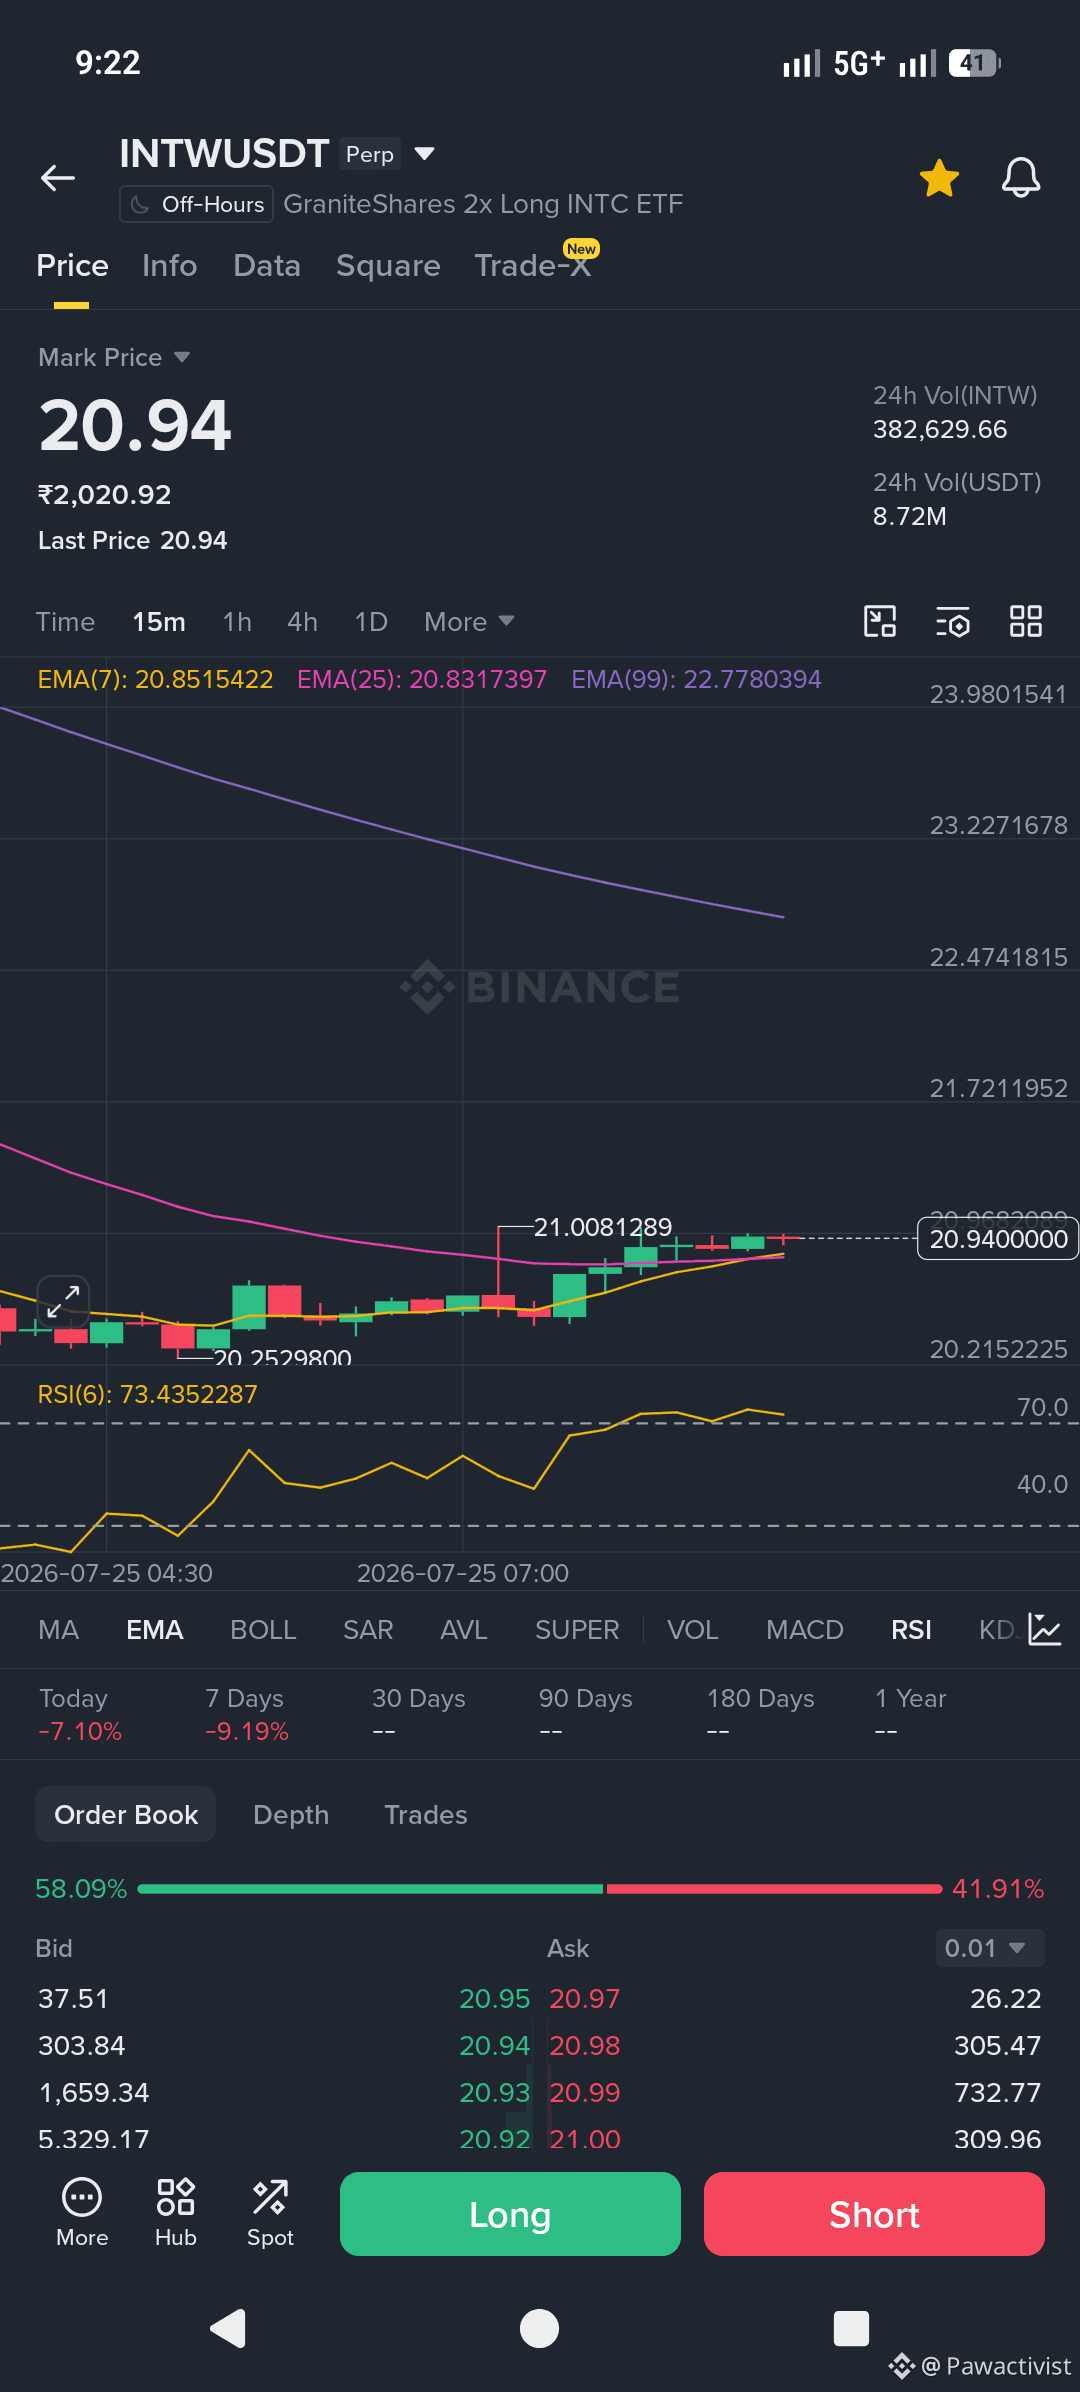Open the Hub icon

click(176, 2213)
